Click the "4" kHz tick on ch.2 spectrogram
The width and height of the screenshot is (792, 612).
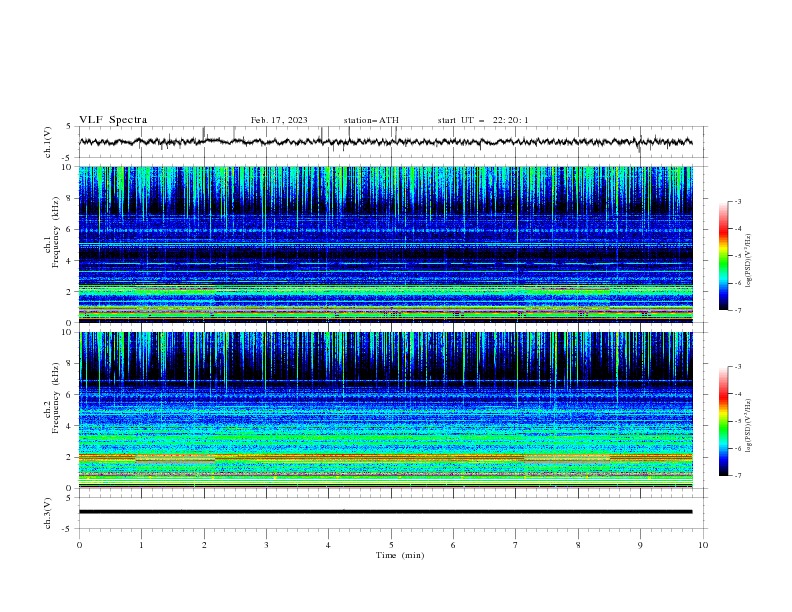(x=69, y=426)
